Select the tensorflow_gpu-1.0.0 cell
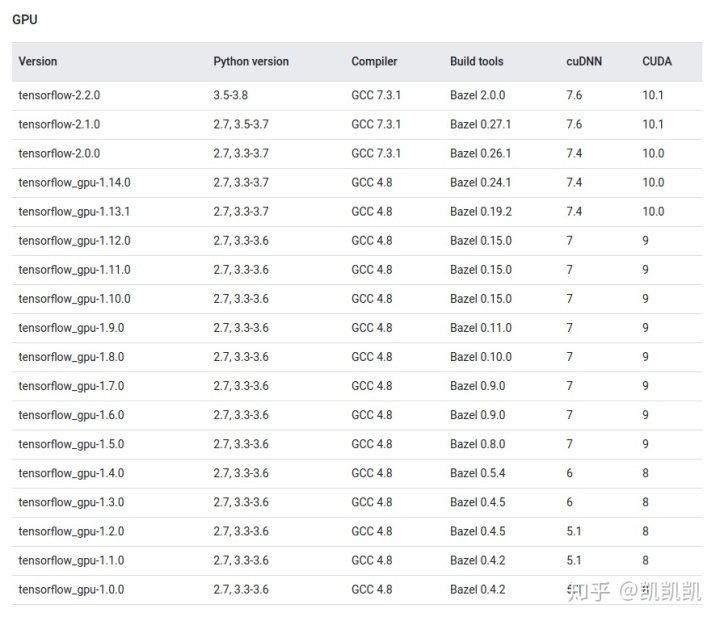This screenshot has height=621, width=720. tap(71, 589)
